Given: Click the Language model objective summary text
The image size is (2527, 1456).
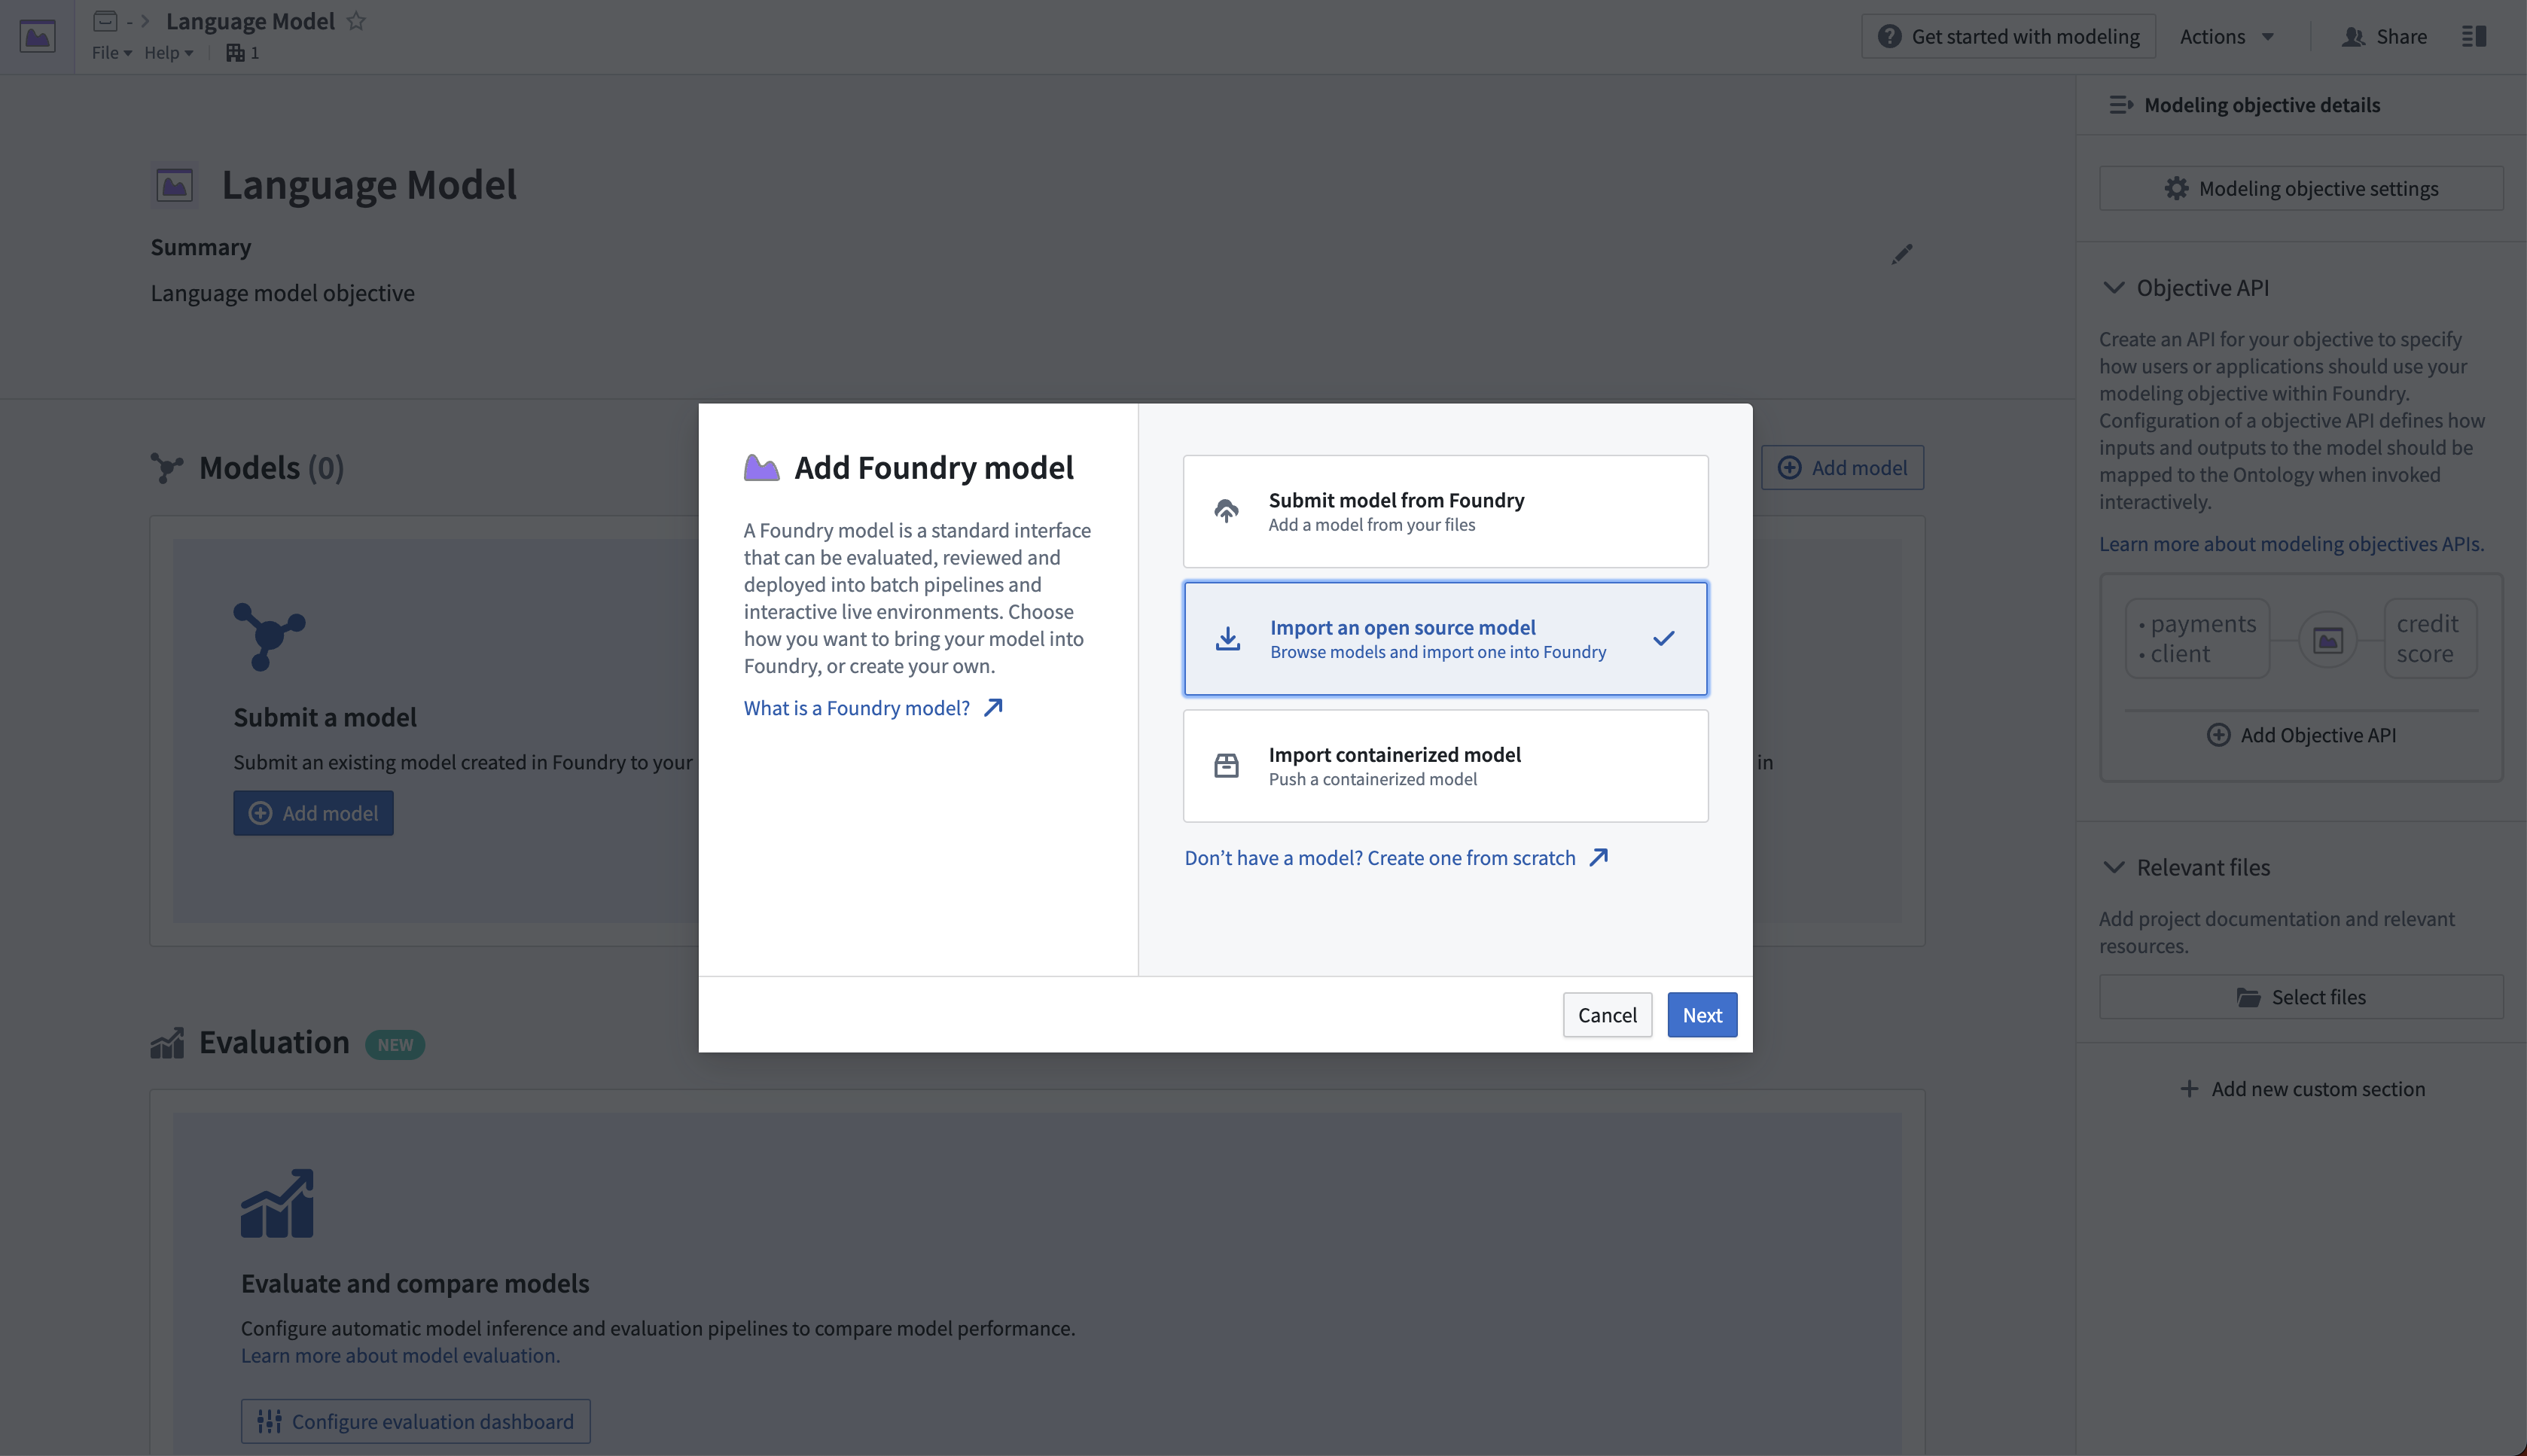Looking at the screenshot, I should click(283, 293).
